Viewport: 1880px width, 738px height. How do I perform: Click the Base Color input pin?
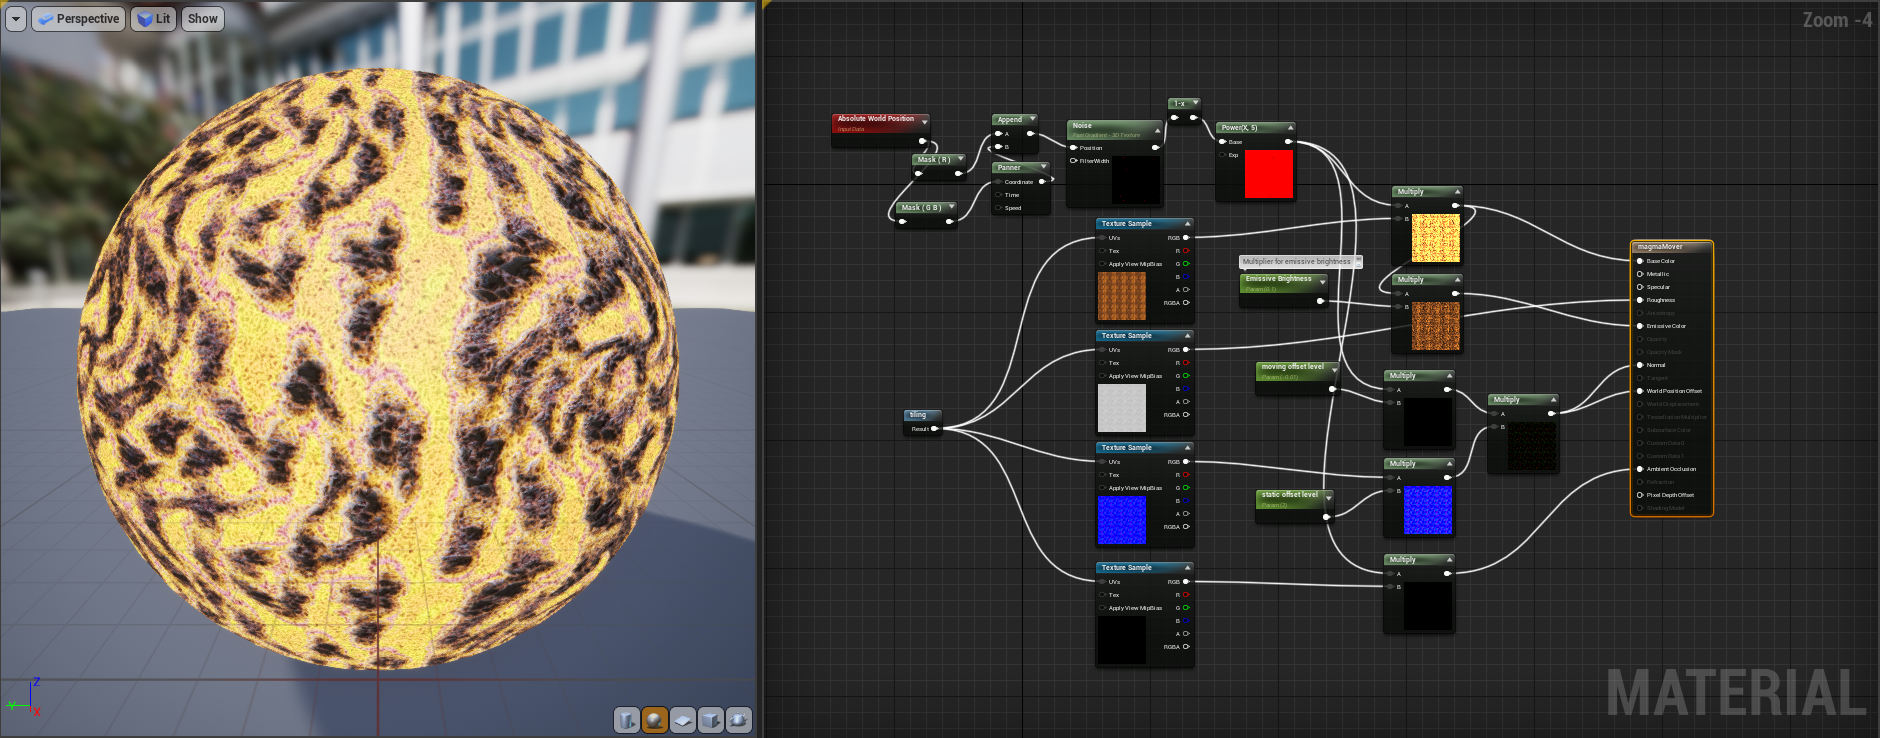(x=1640, y=261)
